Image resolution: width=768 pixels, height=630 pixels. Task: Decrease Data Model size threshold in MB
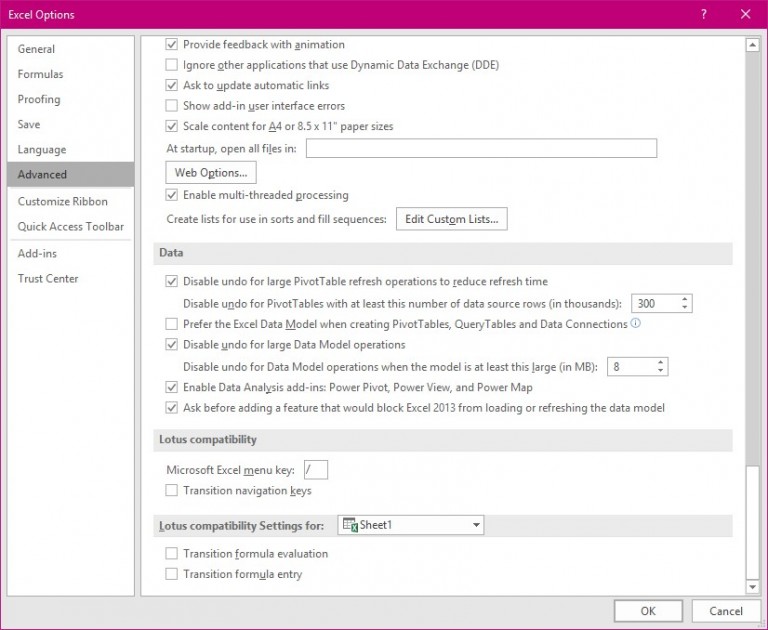click(660, 371)
